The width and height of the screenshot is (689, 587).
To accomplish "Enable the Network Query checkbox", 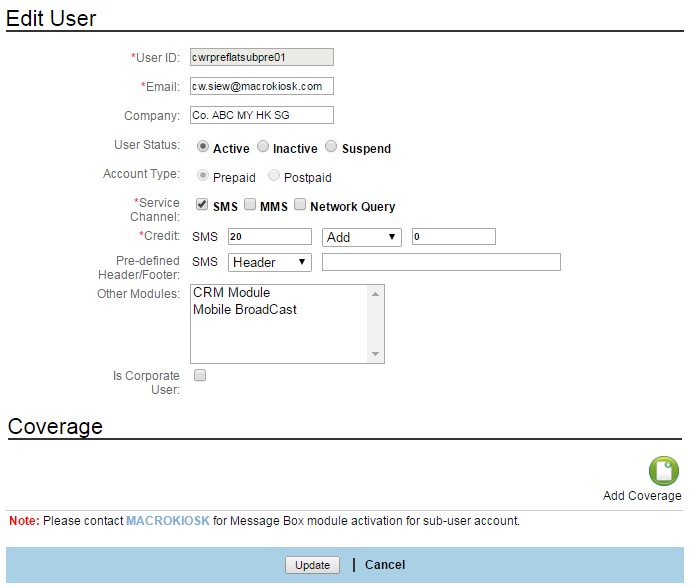I will tap(299, 205).
